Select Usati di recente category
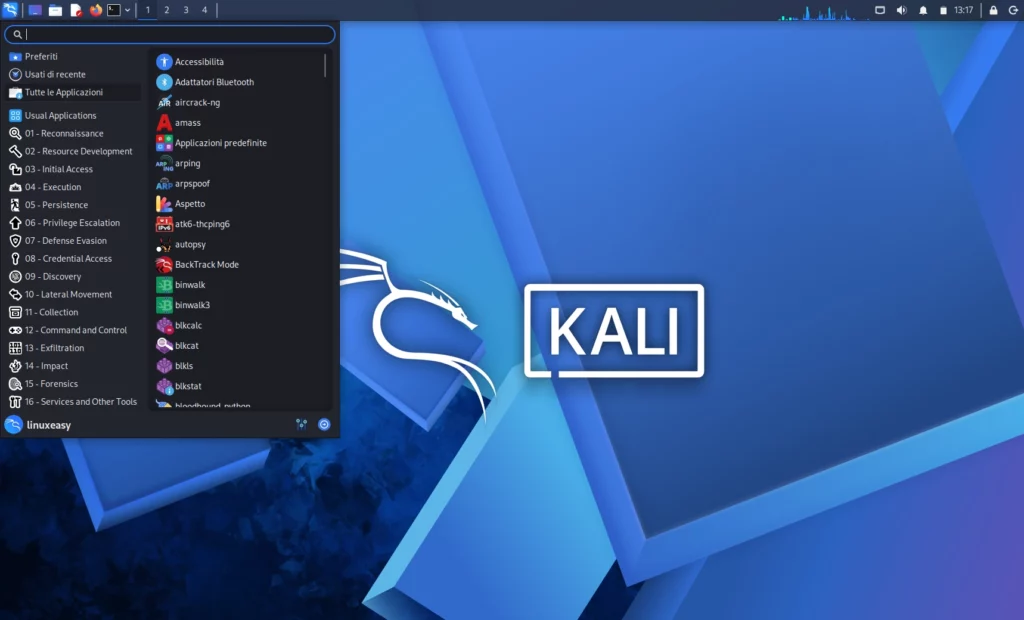This screenshot has height=620, width=1024. (x=73, y=74)
